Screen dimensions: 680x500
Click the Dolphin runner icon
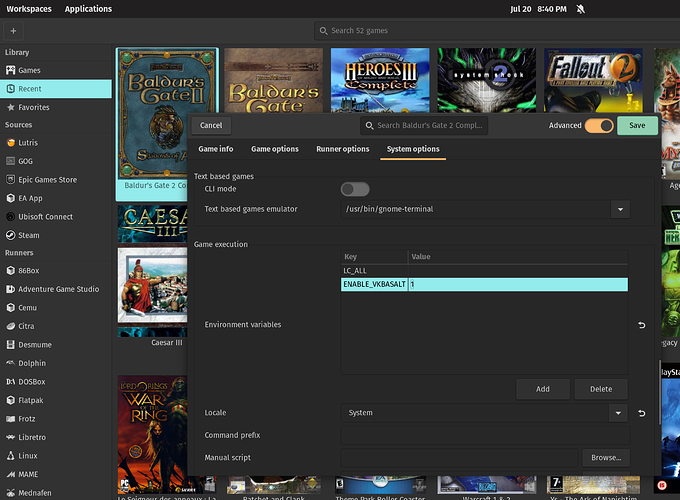click(10, 363)
